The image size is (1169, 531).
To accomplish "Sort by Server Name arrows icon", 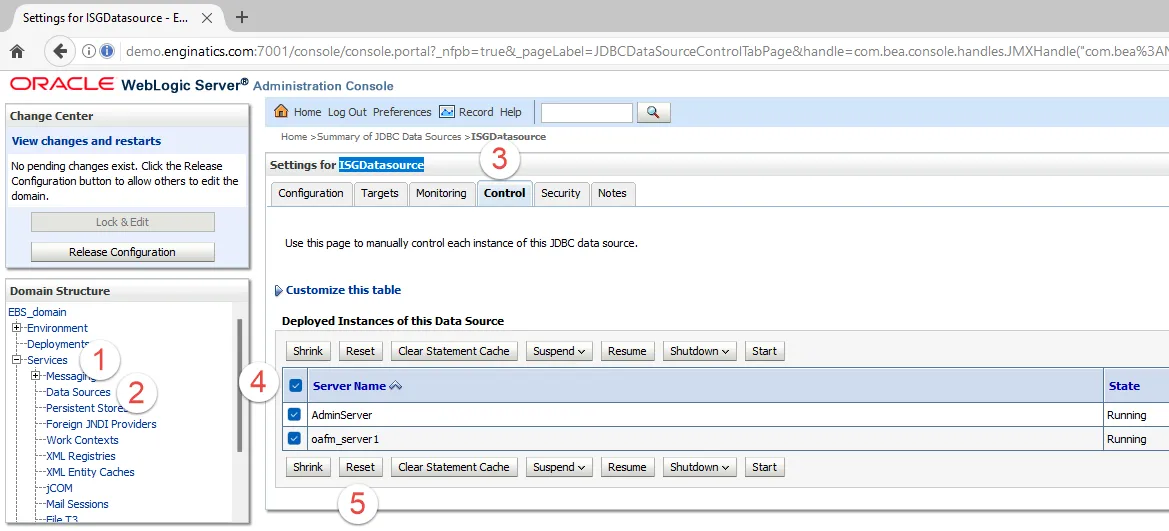I will [396, 386].
